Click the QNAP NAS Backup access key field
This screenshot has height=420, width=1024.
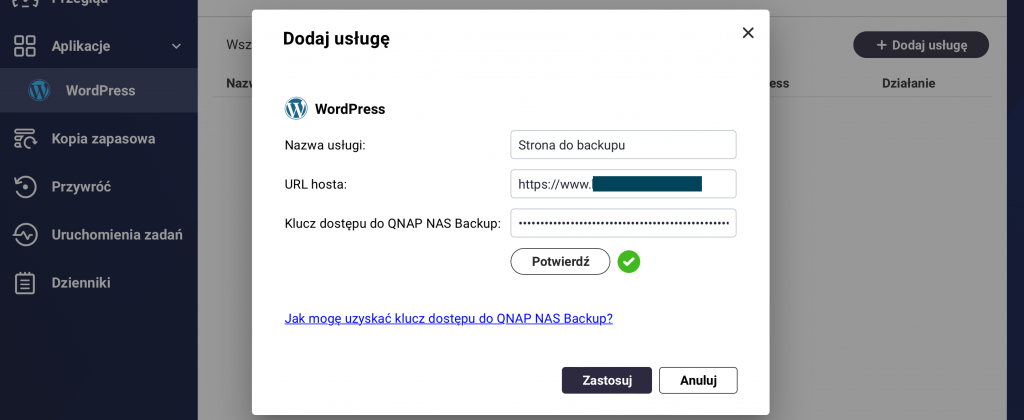623,223
